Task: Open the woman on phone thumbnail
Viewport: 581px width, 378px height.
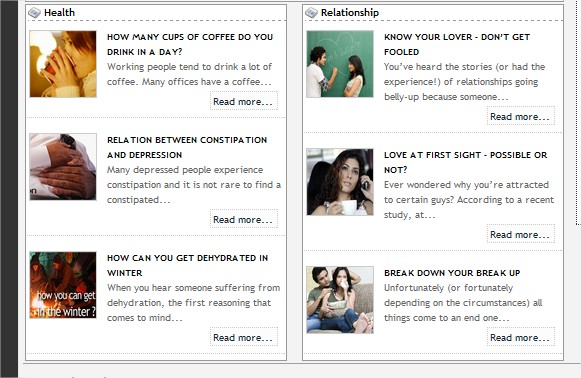Action: 340,182
